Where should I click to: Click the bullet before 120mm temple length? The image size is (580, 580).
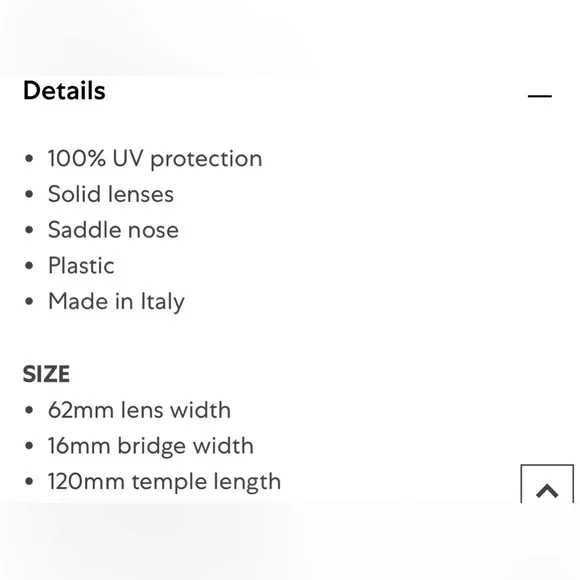click(29, 481)
